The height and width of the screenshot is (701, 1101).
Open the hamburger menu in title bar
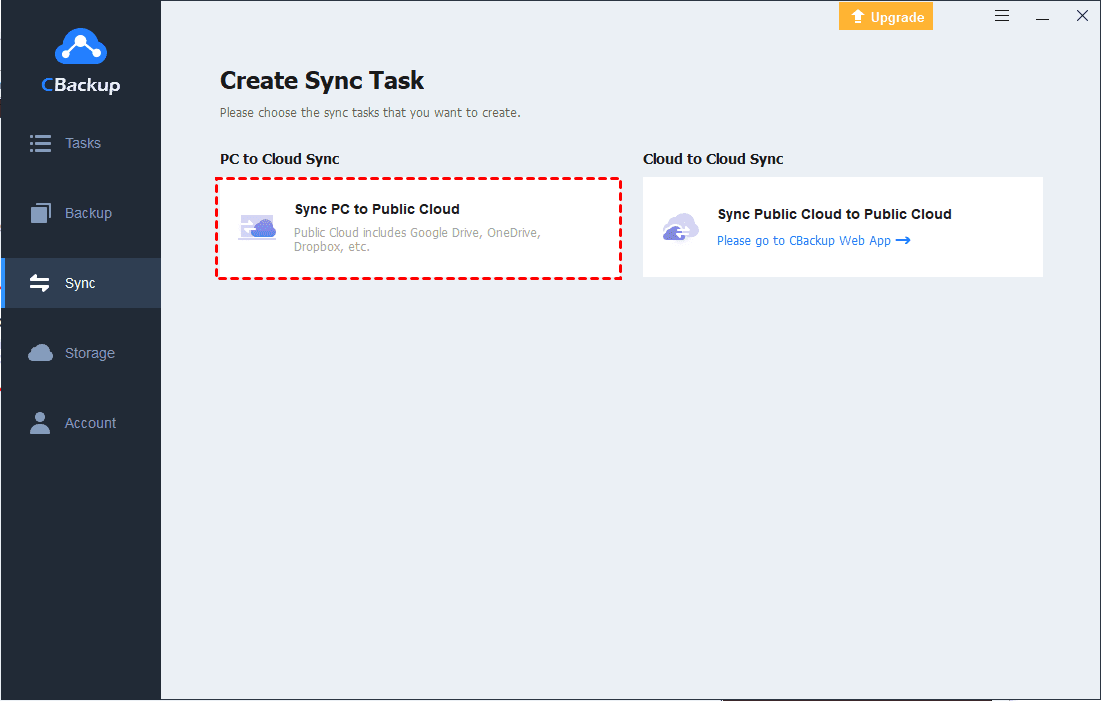[x=1003, y=16]
